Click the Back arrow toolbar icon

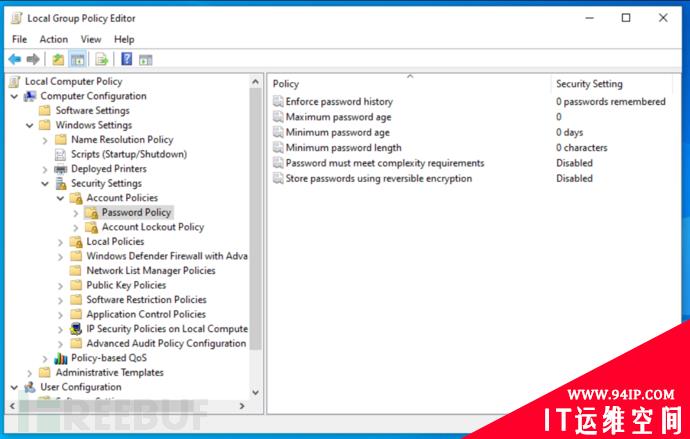click(x=15, y=59)
